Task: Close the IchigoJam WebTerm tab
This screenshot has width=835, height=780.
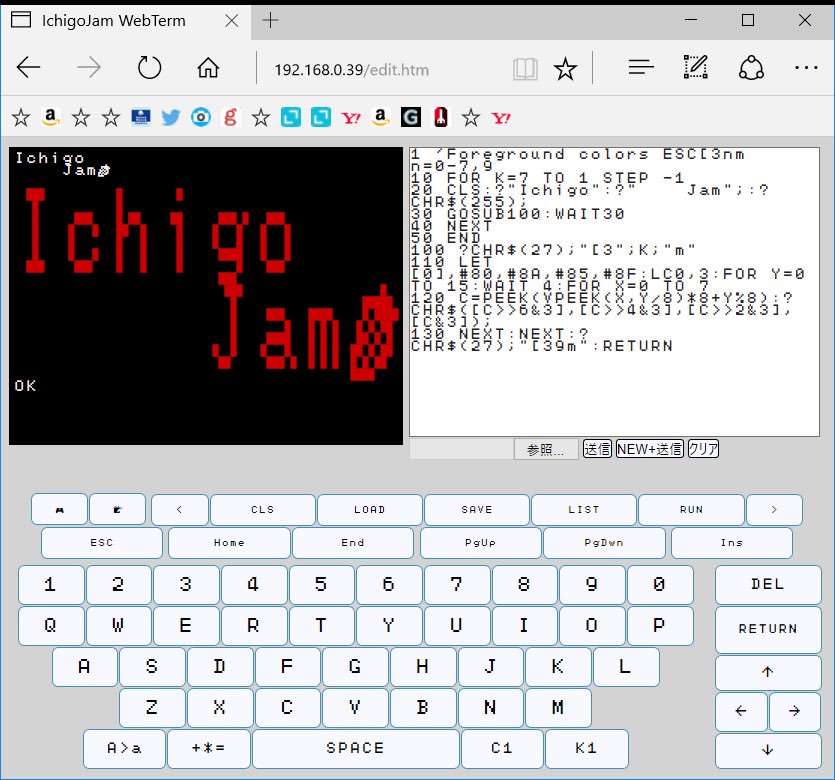Action: pyautogui.click(x=232, y=21)
